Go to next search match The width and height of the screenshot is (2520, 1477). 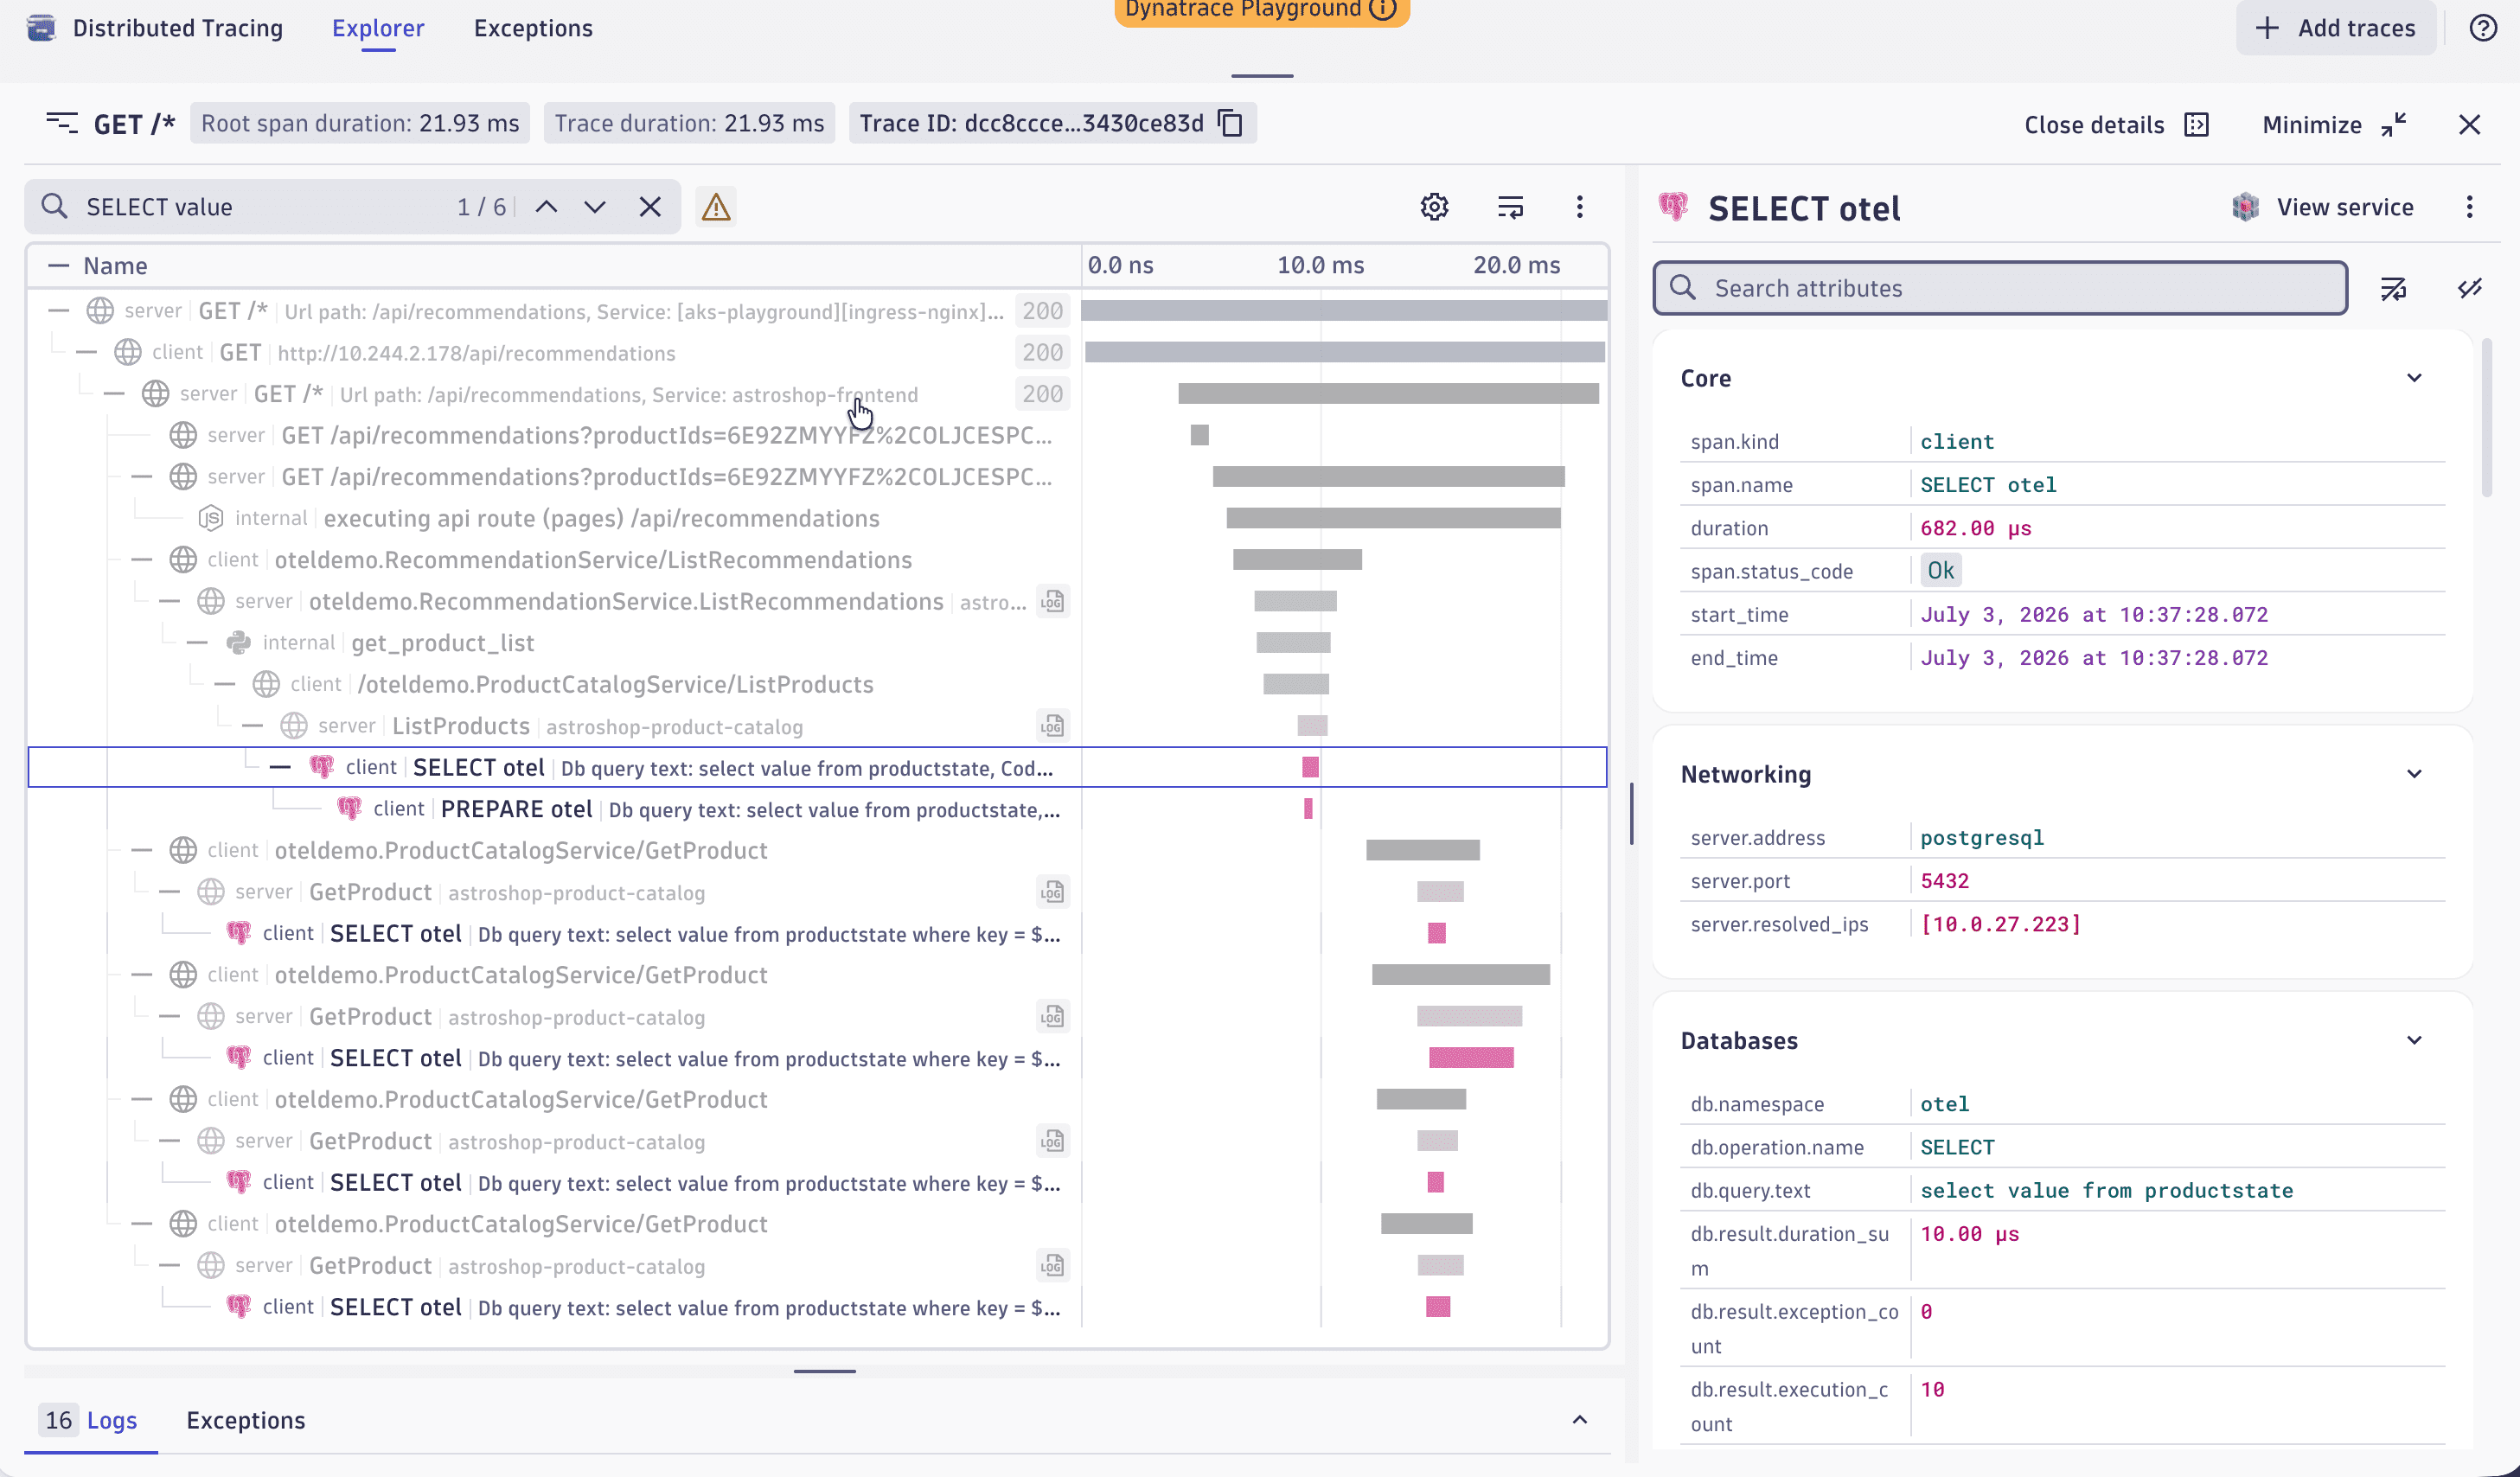point(595,207)
